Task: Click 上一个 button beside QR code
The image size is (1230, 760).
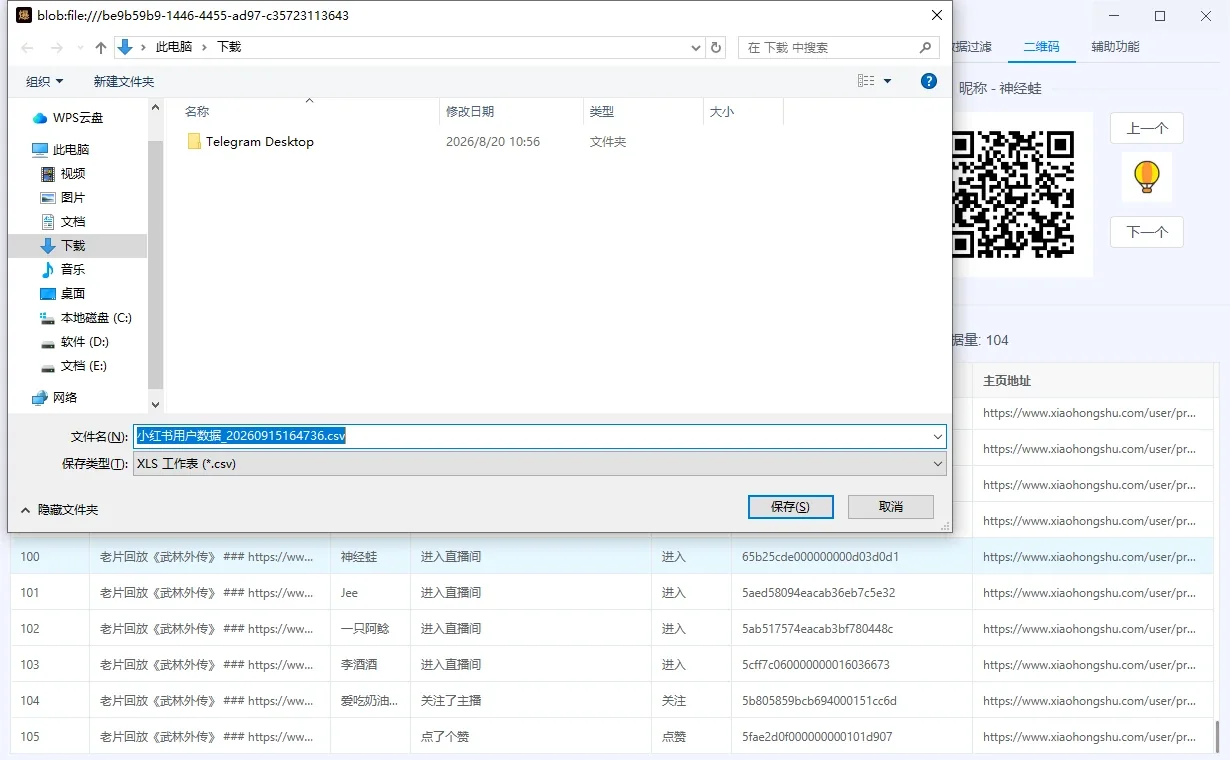Action: (x=1147, y=128)
